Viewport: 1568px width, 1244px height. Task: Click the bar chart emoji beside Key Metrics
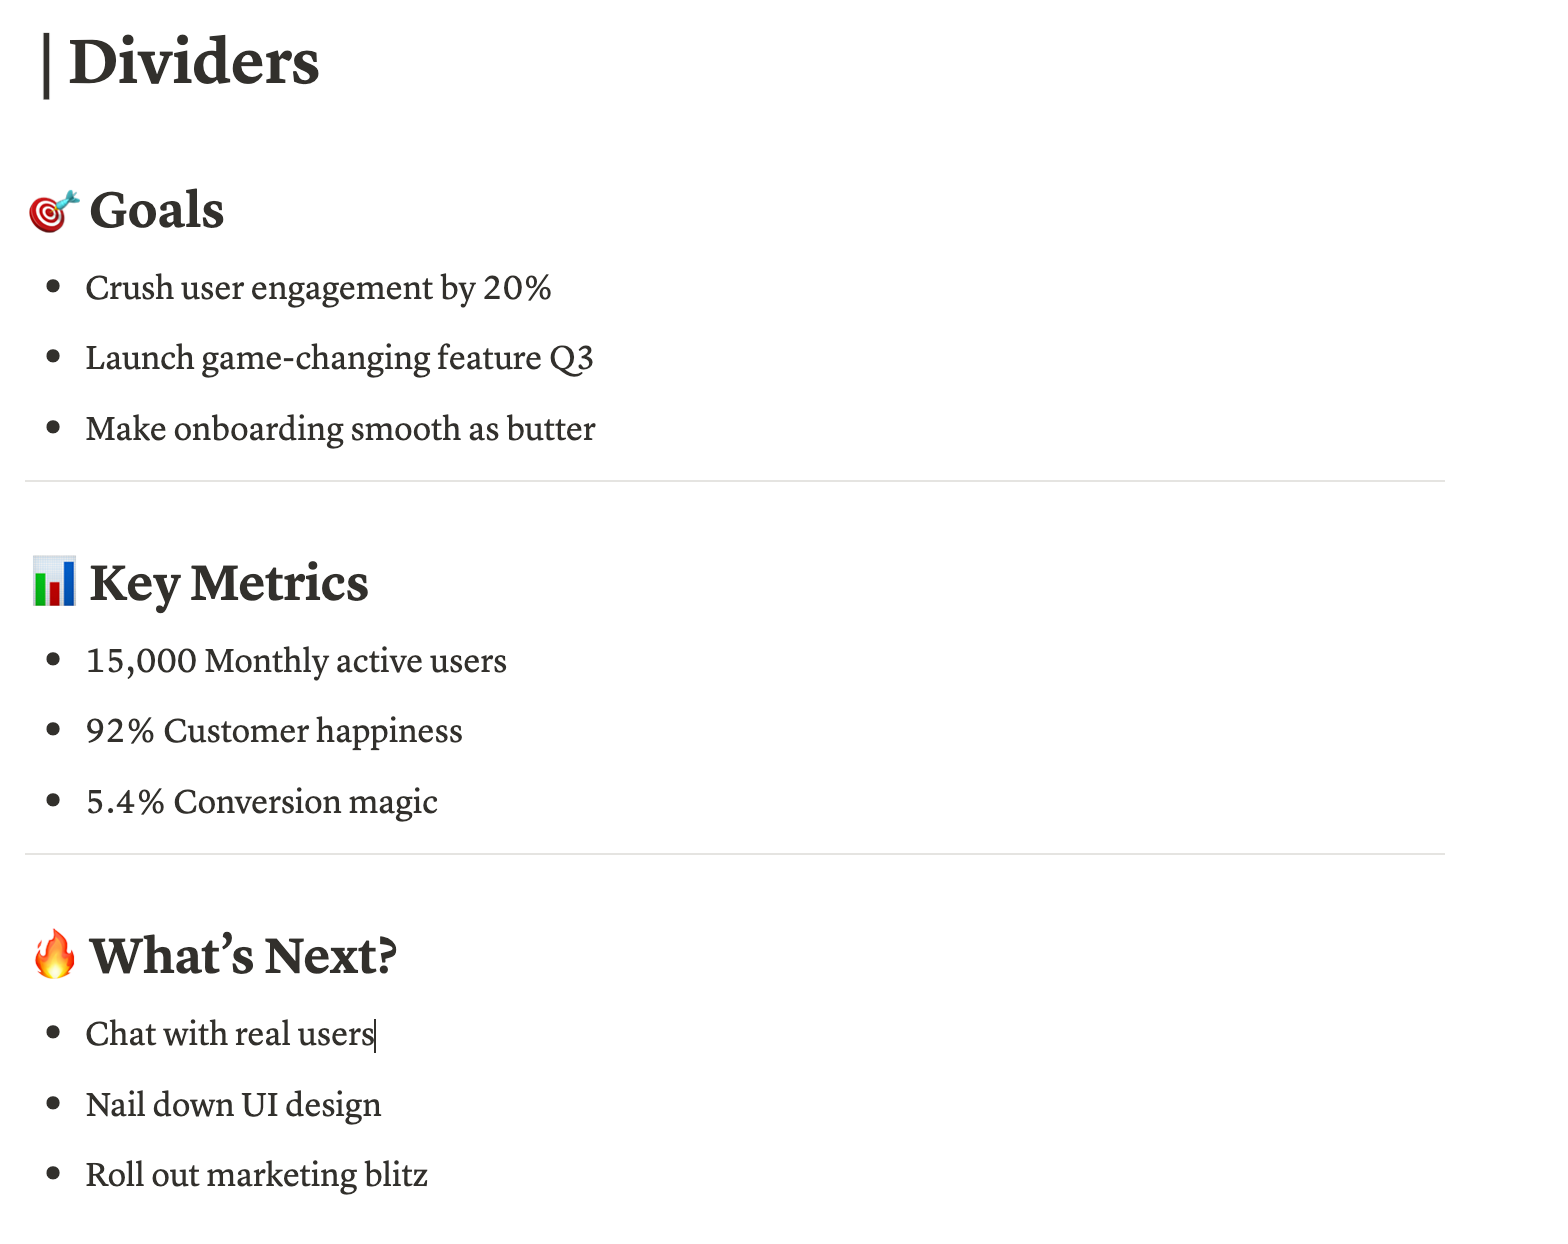pos(54,583)
